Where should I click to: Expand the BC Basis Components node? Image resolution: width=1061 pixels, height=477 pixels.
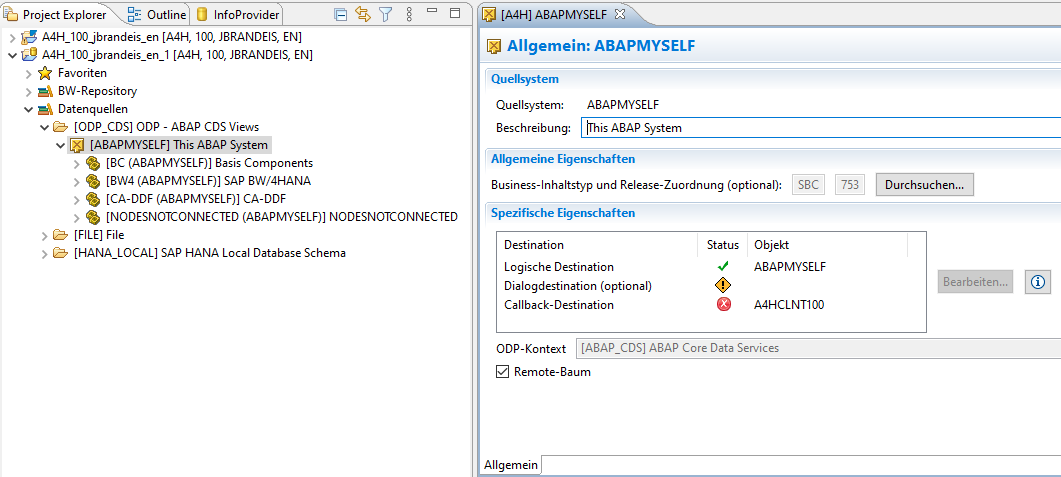(x=77, y=163)
